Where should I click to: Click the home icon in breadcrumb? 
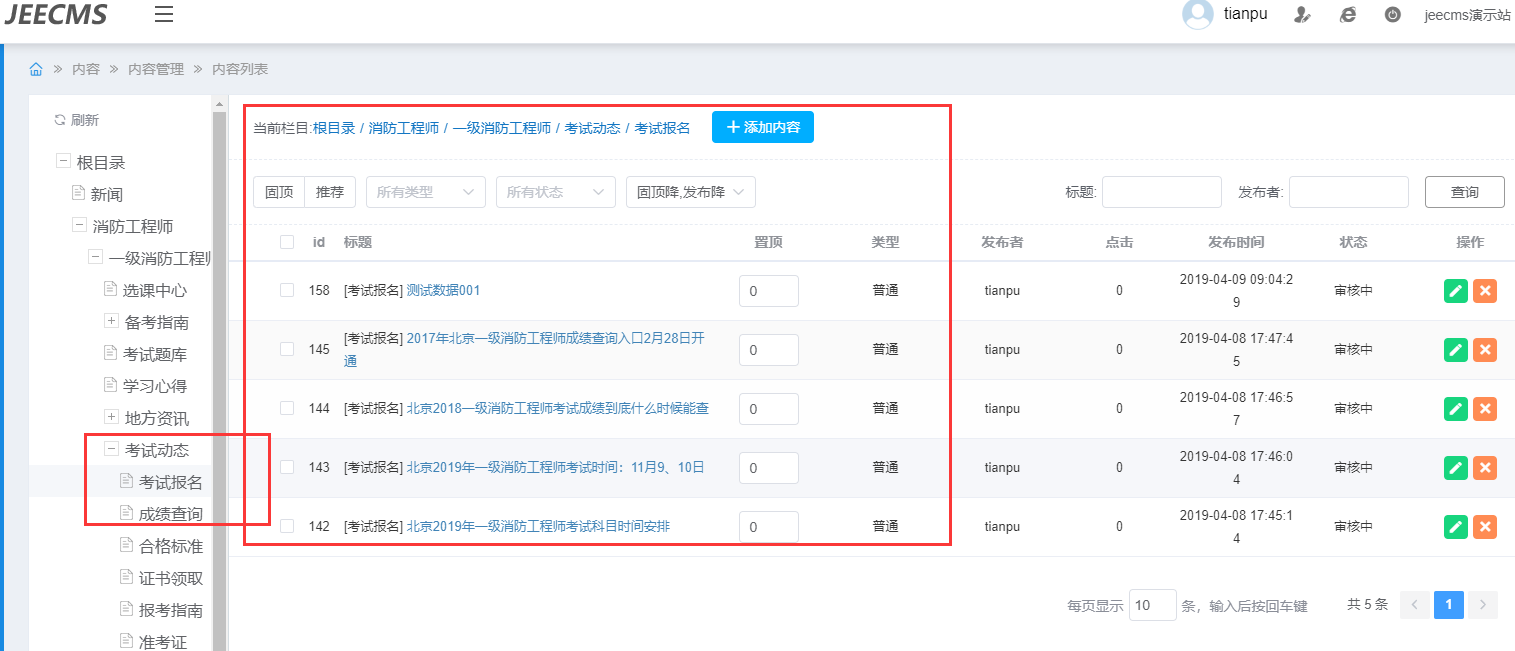coord(36,69)
